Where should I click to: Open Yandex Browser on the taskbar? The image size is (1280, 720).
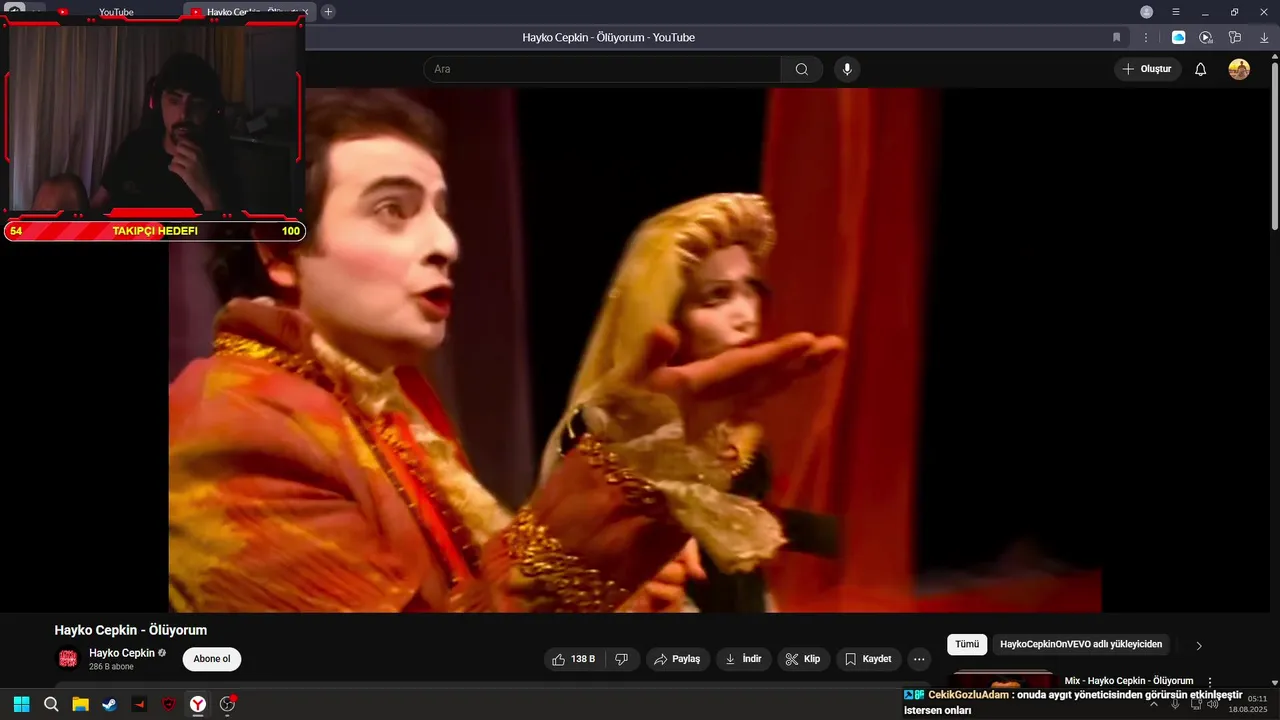pos(199,704)
